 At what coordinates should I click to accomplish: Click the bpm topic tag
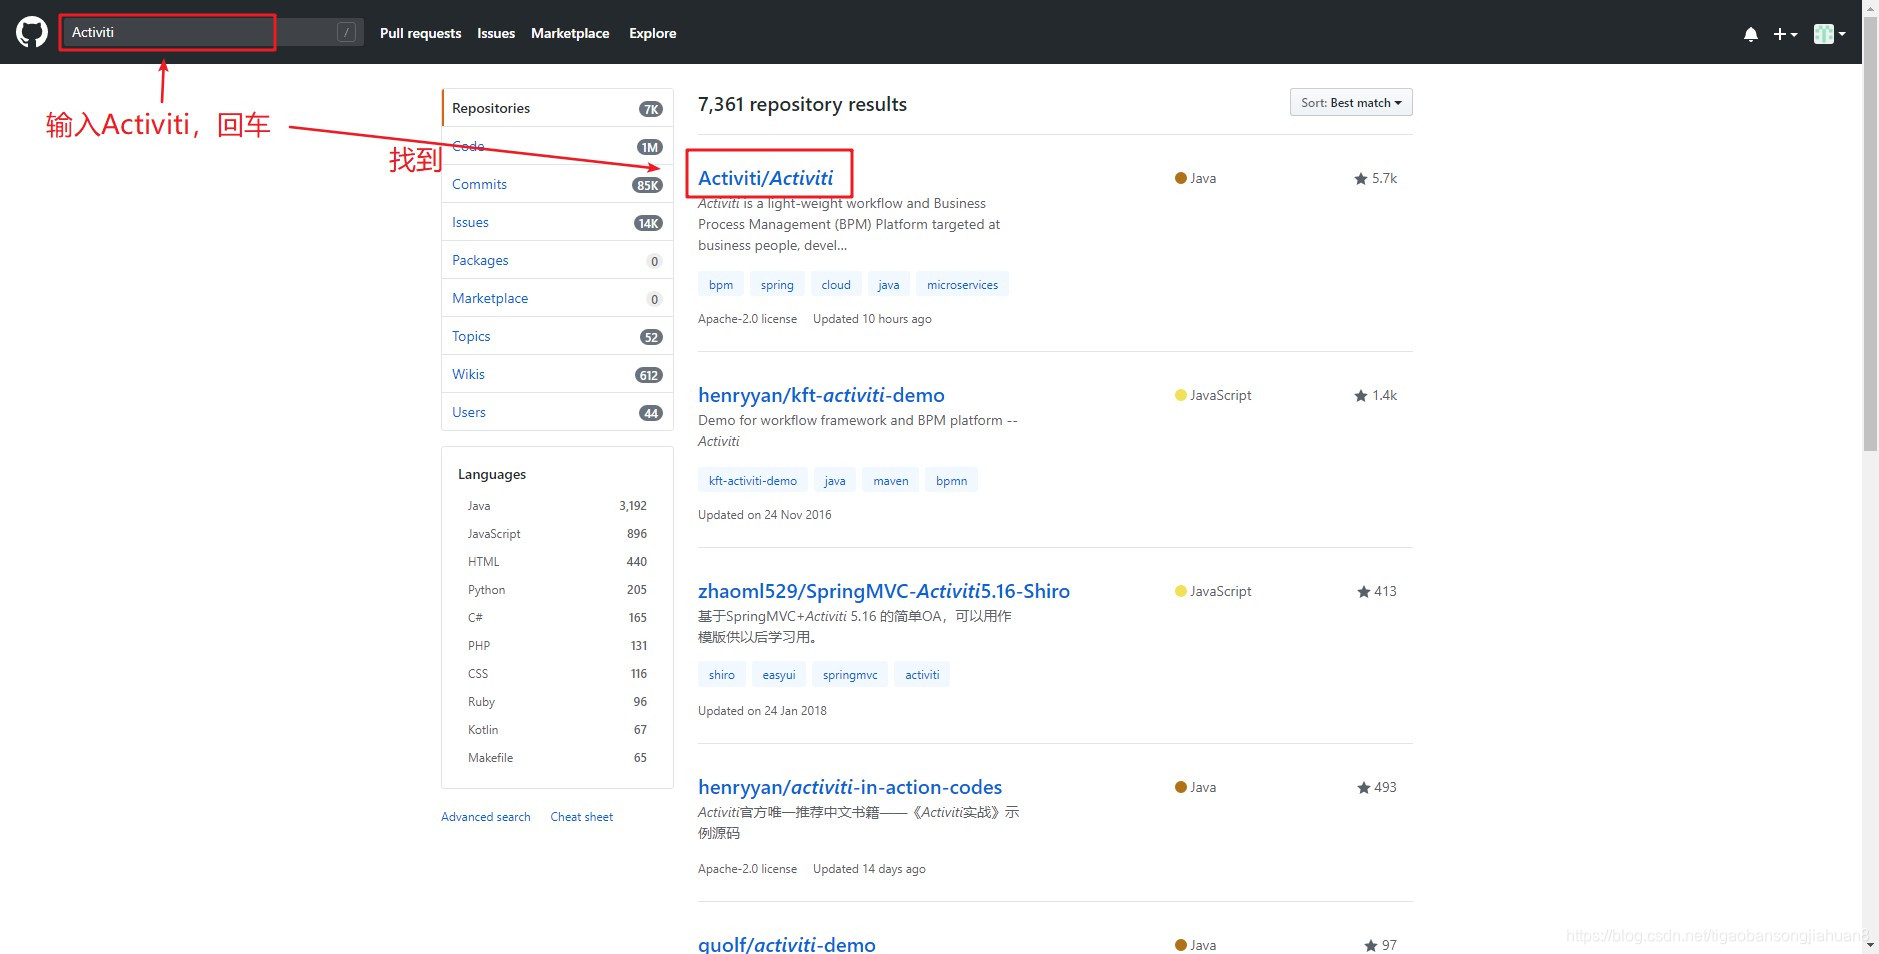721,285
